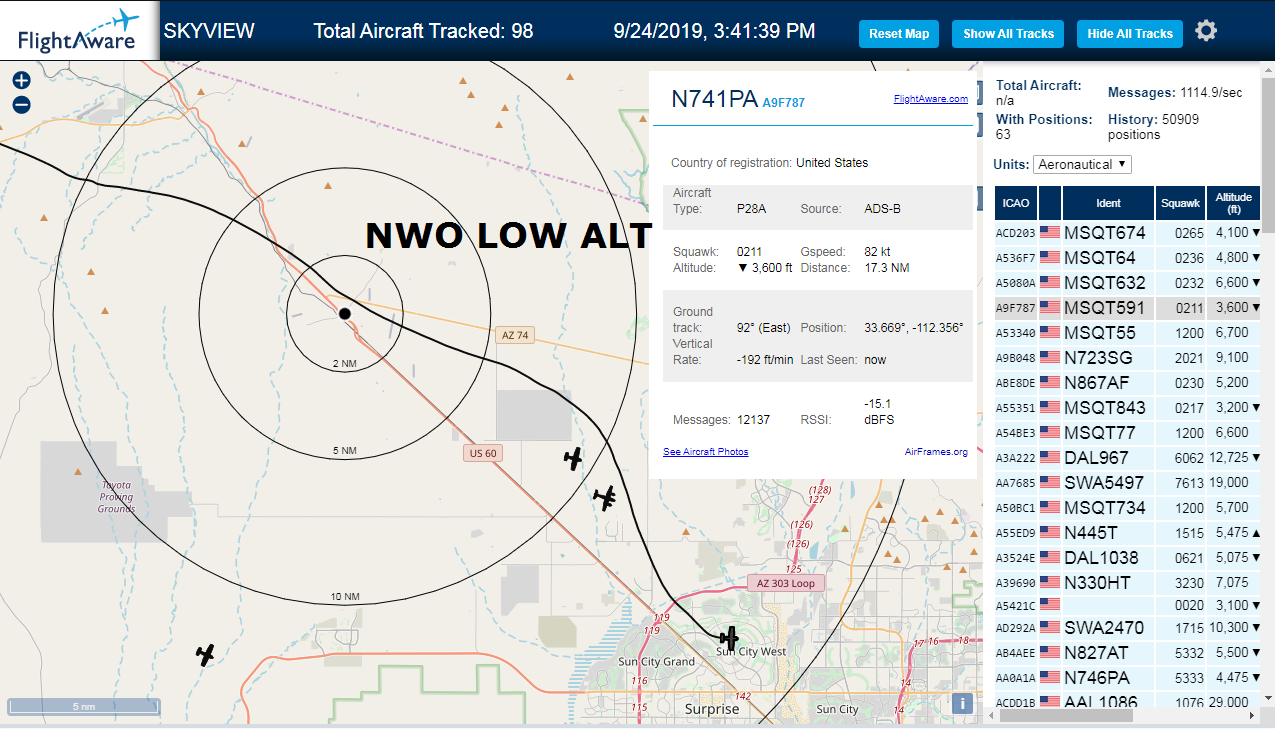Click ICAO code A536F7 in the table

click(1015, 258)
